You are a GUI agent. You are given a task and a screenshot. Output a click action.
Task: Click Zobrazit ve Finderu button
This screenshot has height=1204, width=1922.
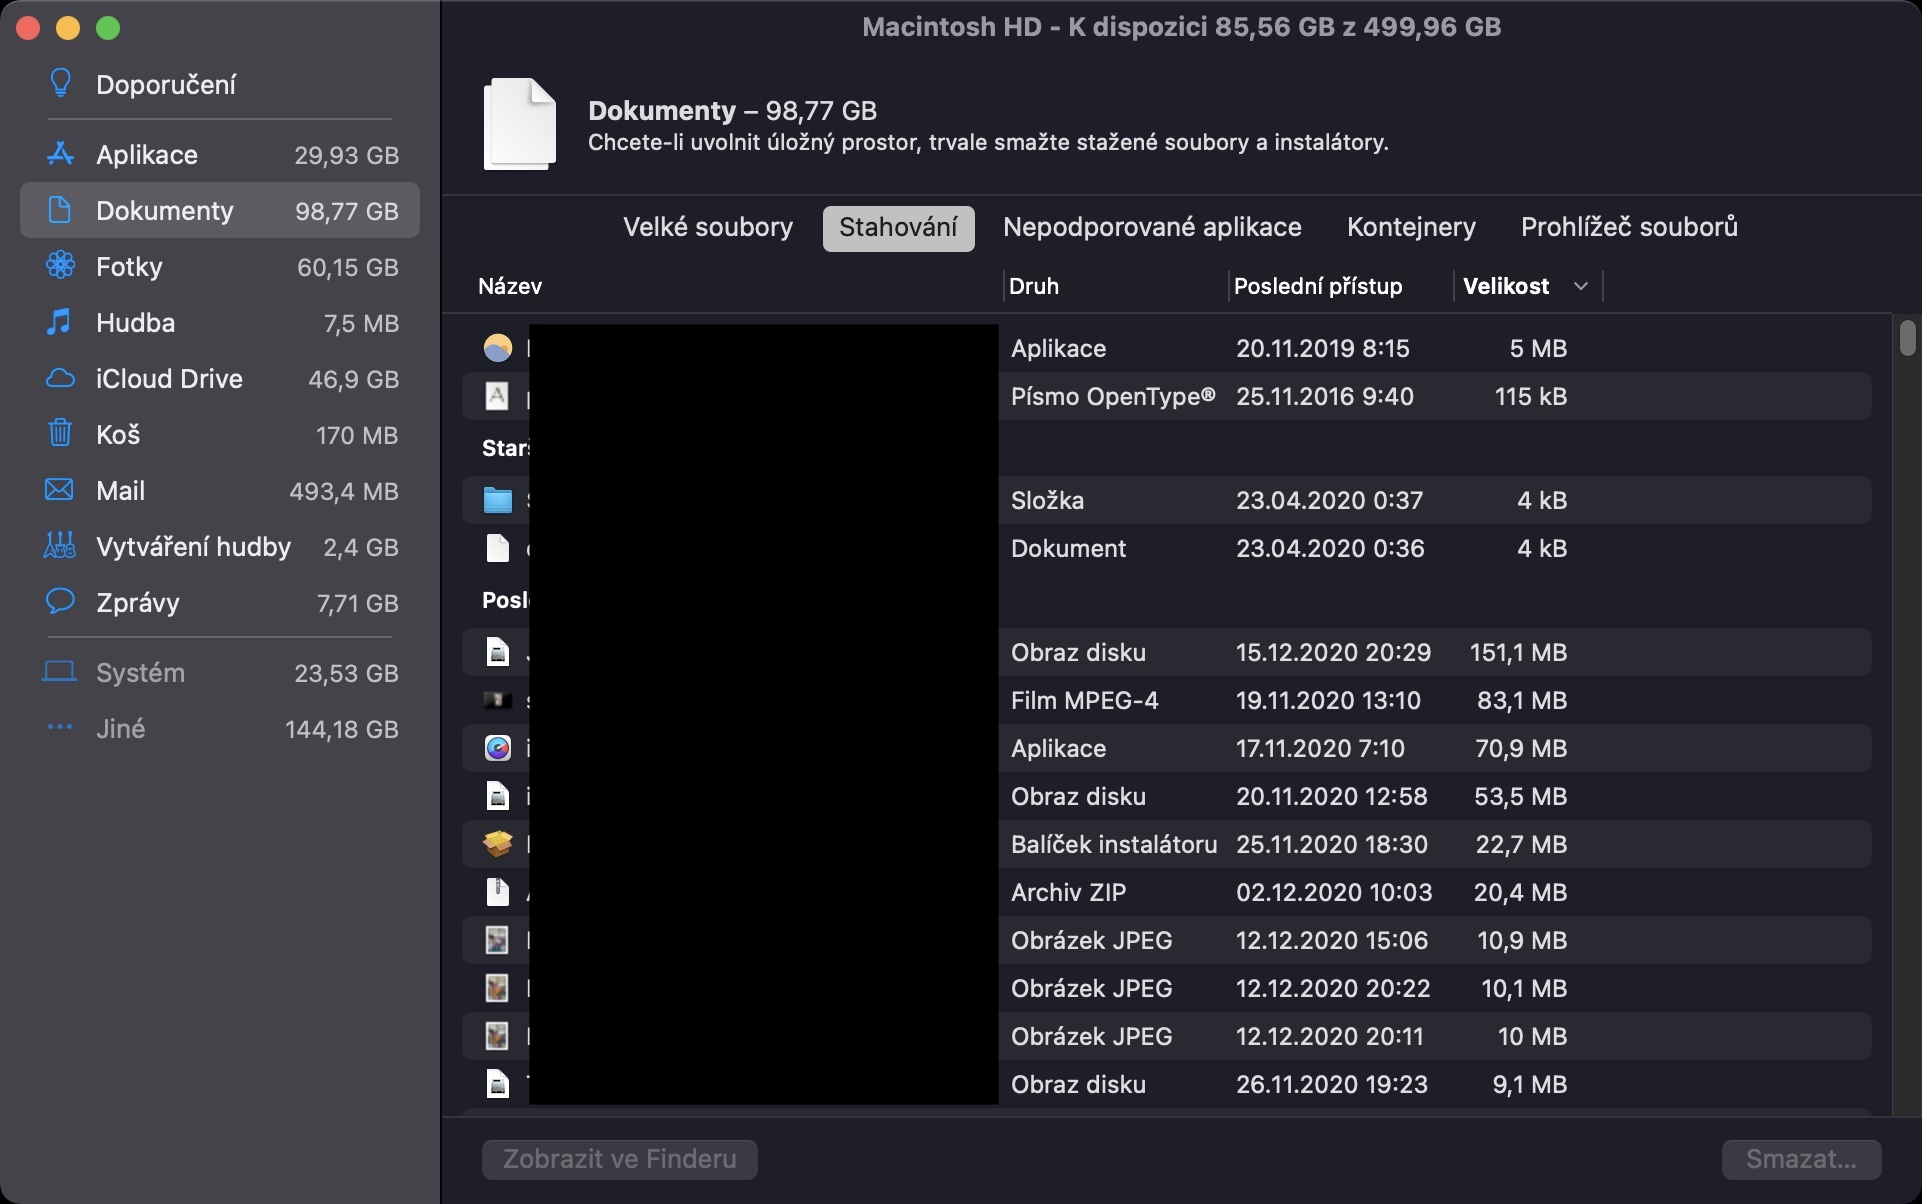tap(619, 1159)
